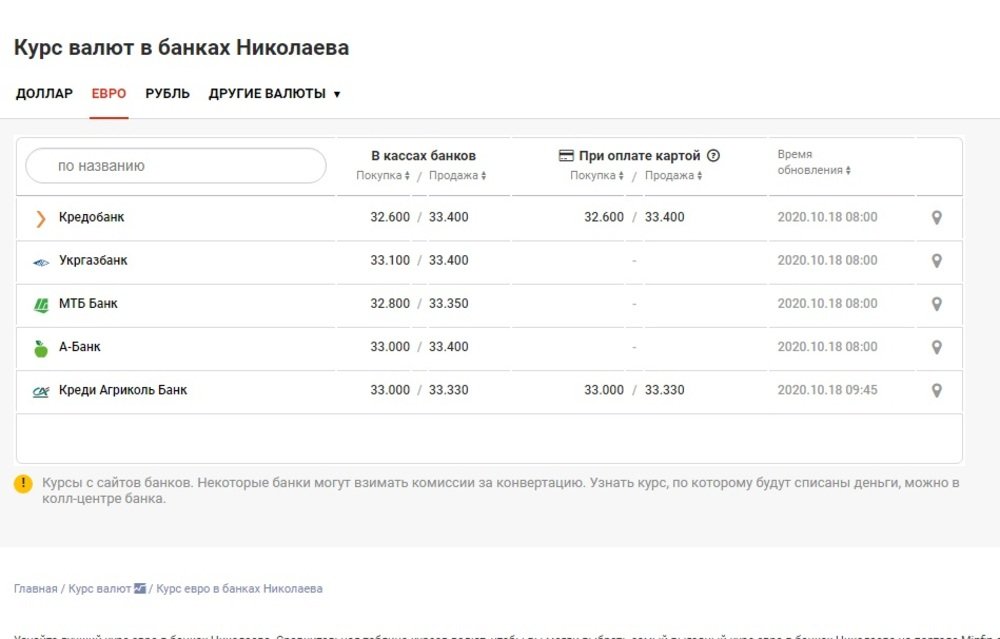Select the ЕВРО tab

point(109,94)
